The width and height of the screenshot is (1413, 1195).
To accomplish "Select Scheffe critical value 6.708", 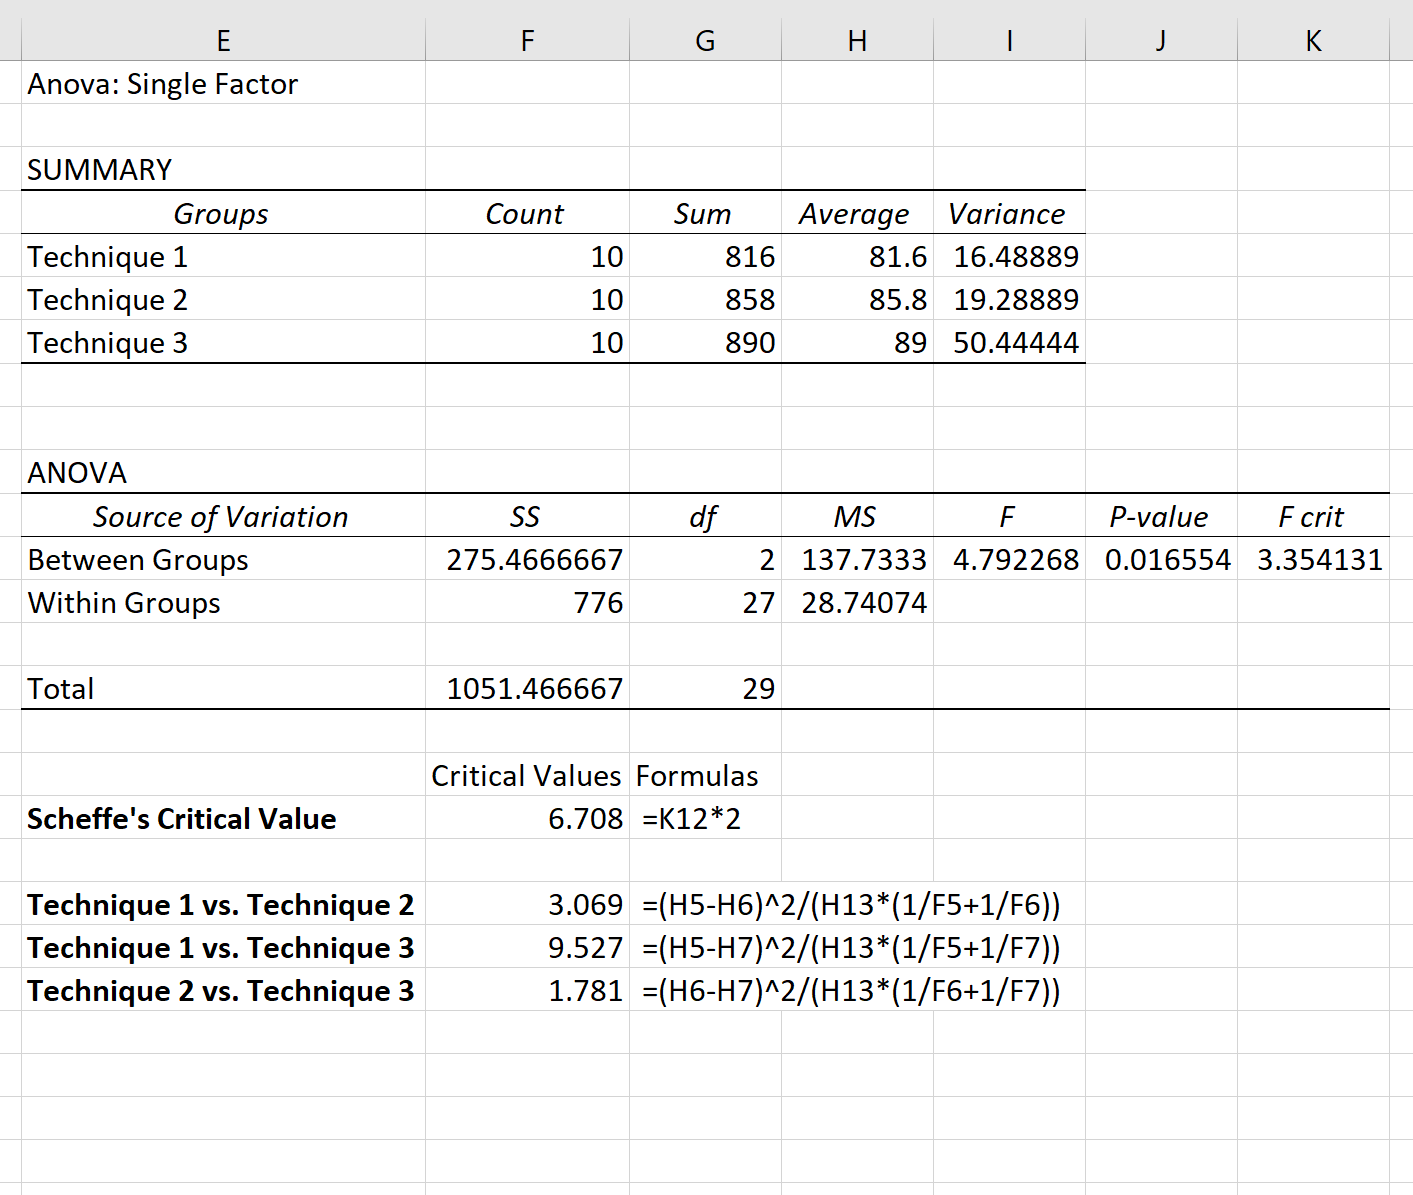I will [527, 818].
